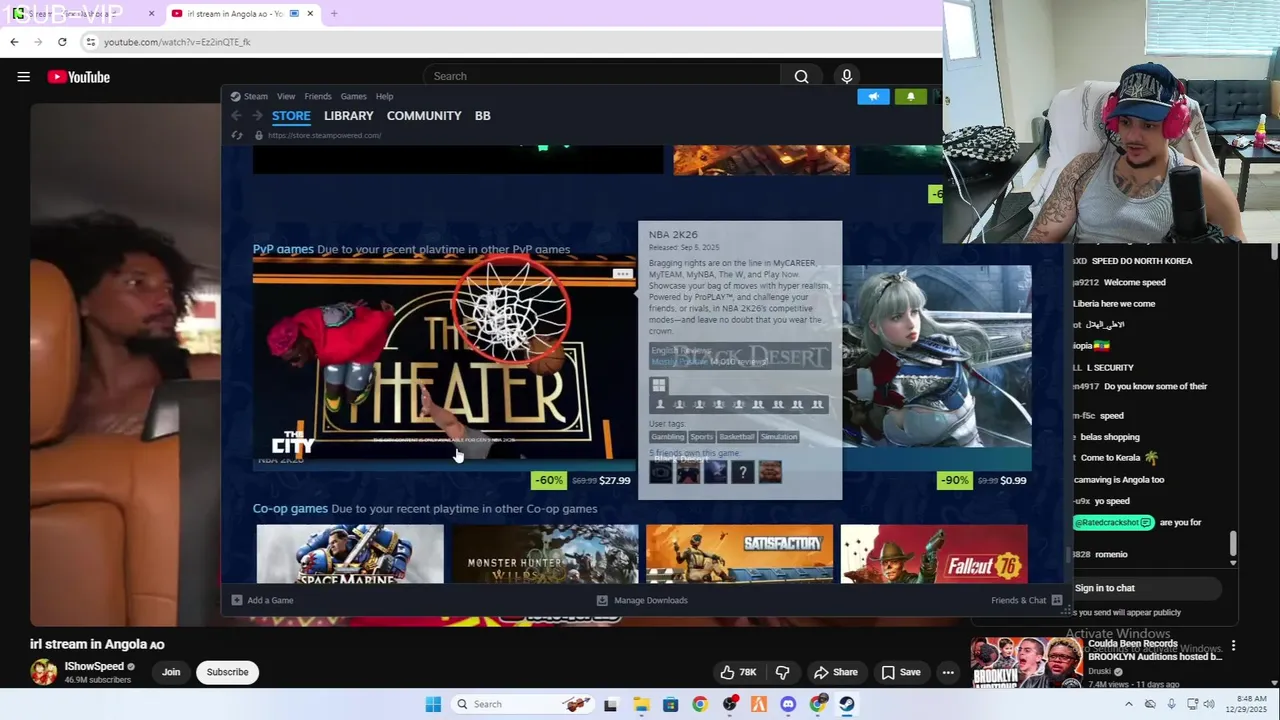The width and height of the screenshot is (1280, 720).
Task: Open a new browser tab
Action: click(334, 14)
